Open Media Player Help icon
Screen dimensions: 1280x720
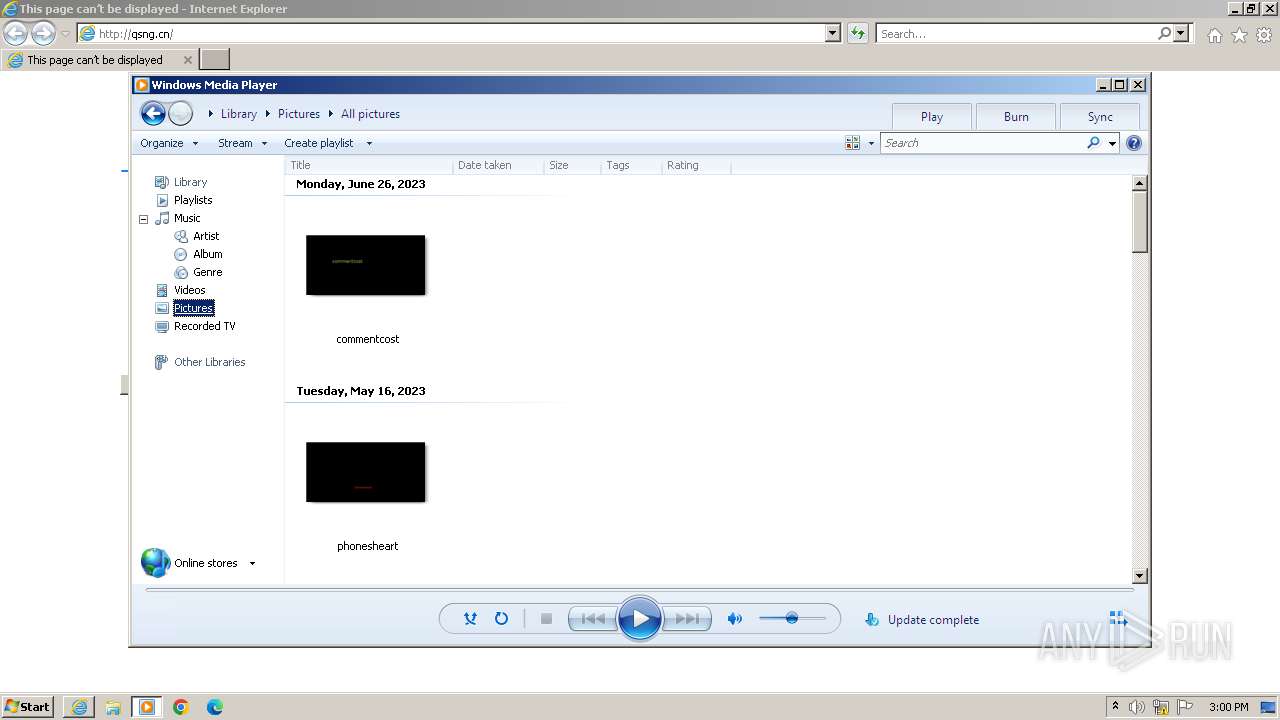point(1134,143)
